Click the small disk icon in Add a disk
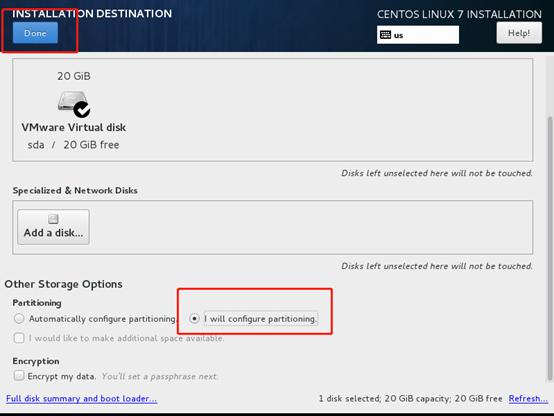 click(x=53, y=219)
